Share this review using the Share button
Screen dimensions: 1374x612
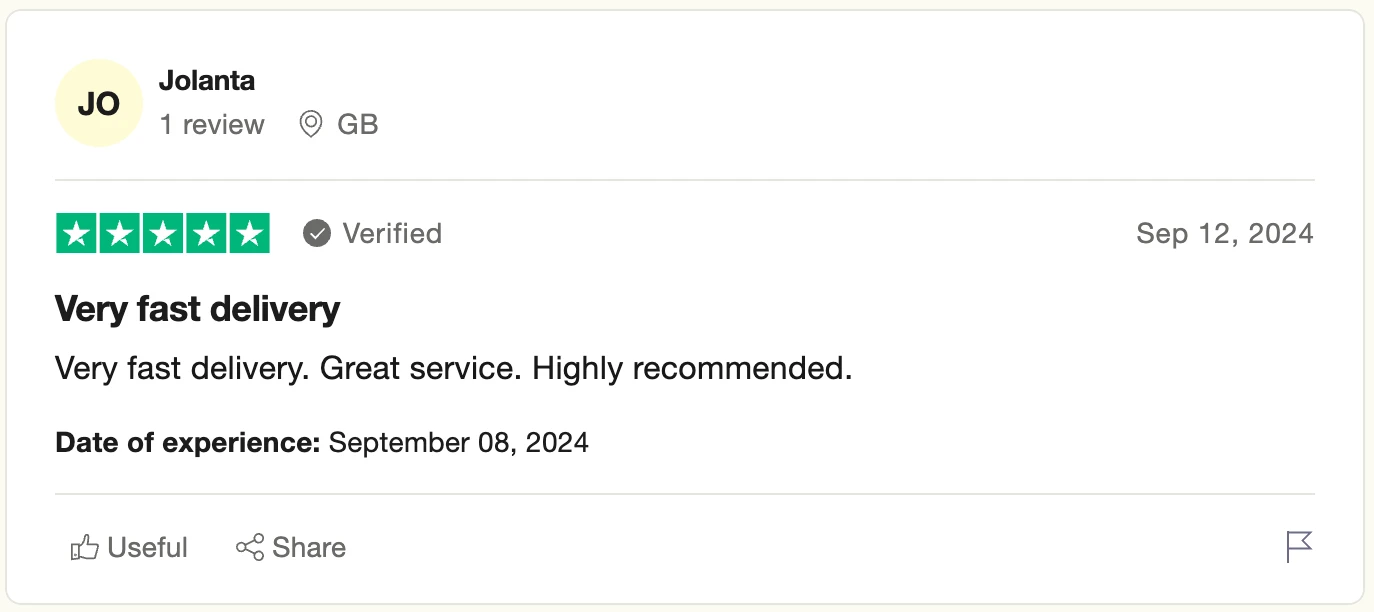coord(291,548)
